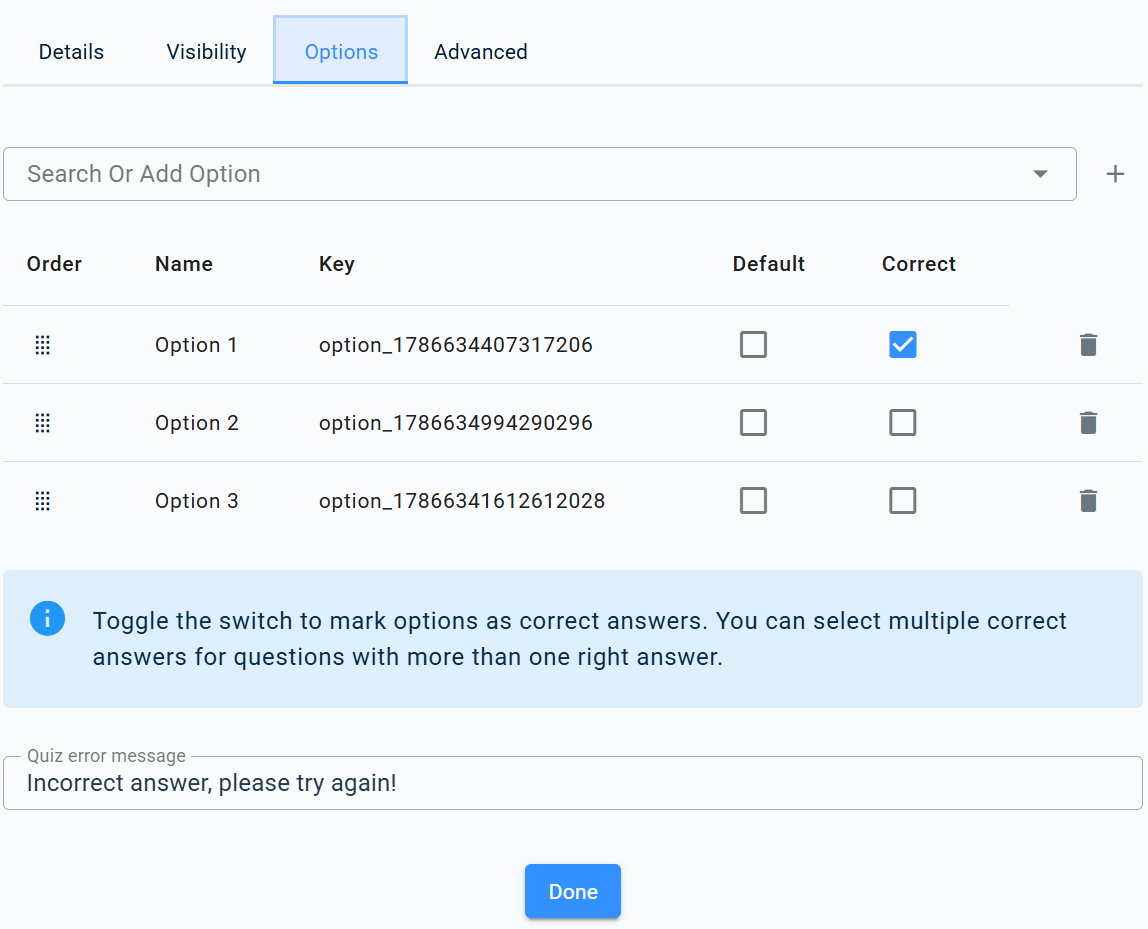Grab the drag handle for Option 1
The height and width of the screenshot is (929, 1148).
[42, 345]
